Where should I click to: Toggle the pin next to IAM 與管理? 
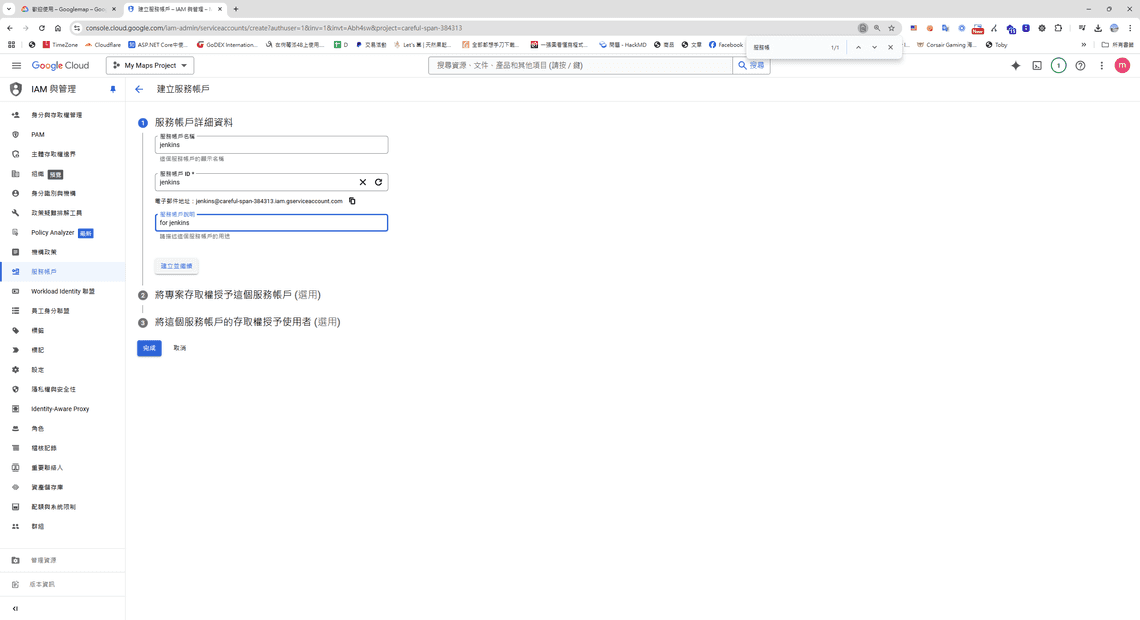click(111, 88)
